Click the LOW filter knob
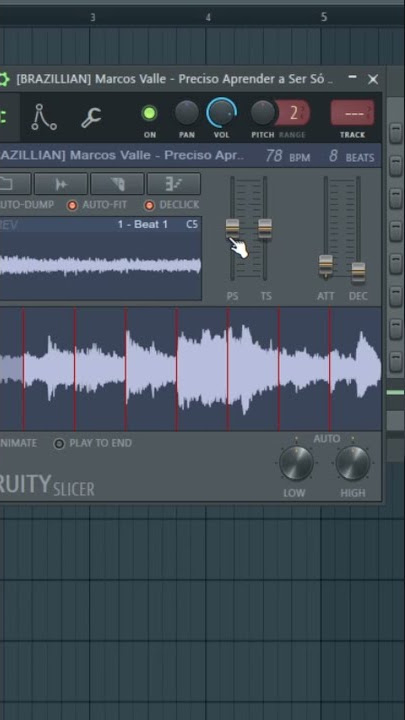The width and height of the screenshot is (405, 720). [x=296, y=463]
